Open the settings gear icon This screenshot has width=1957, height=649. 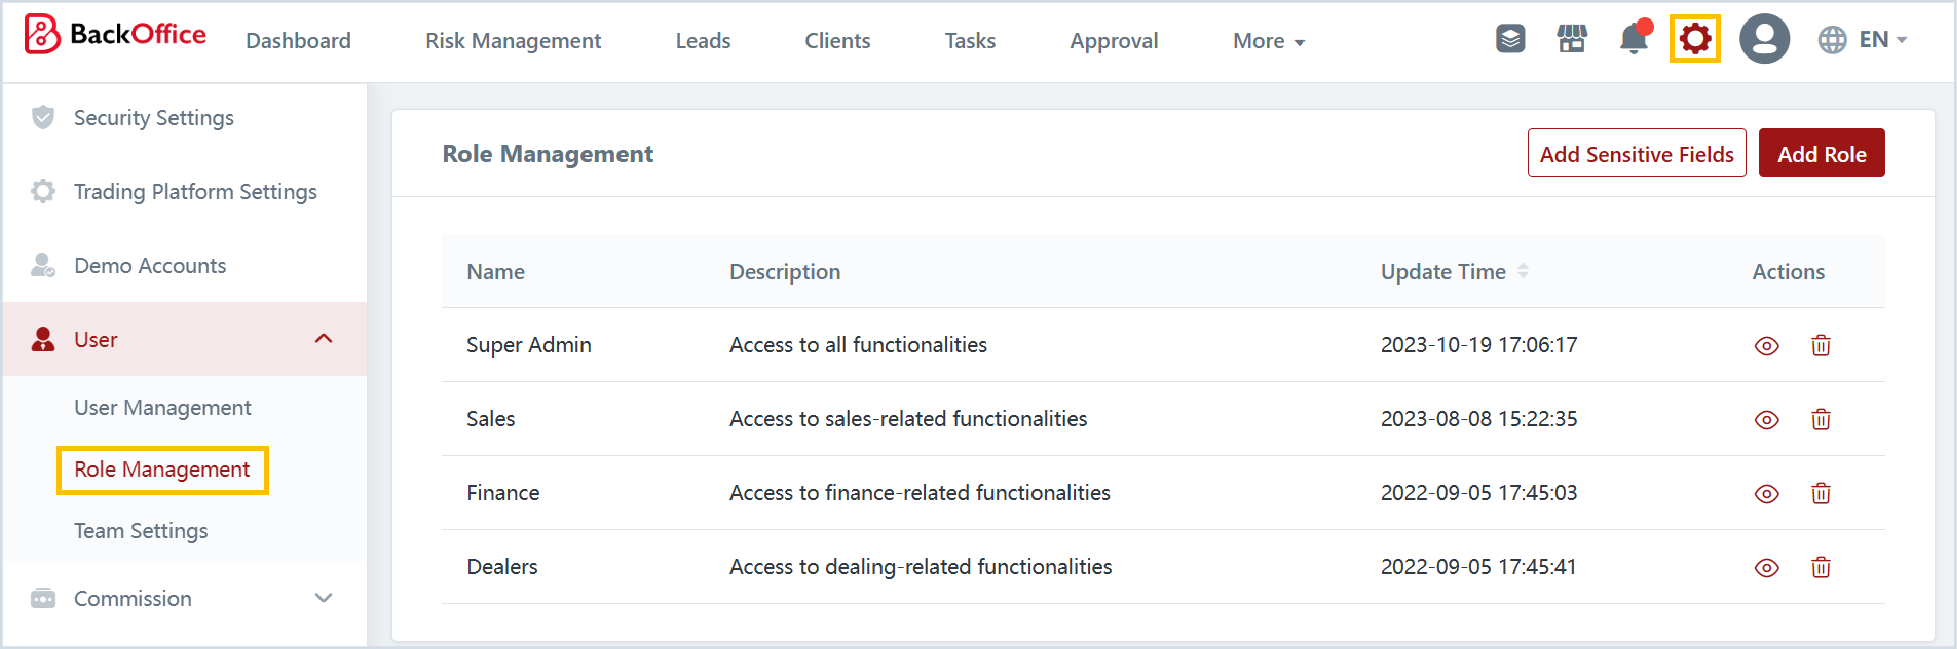(x=1695, y=40)
